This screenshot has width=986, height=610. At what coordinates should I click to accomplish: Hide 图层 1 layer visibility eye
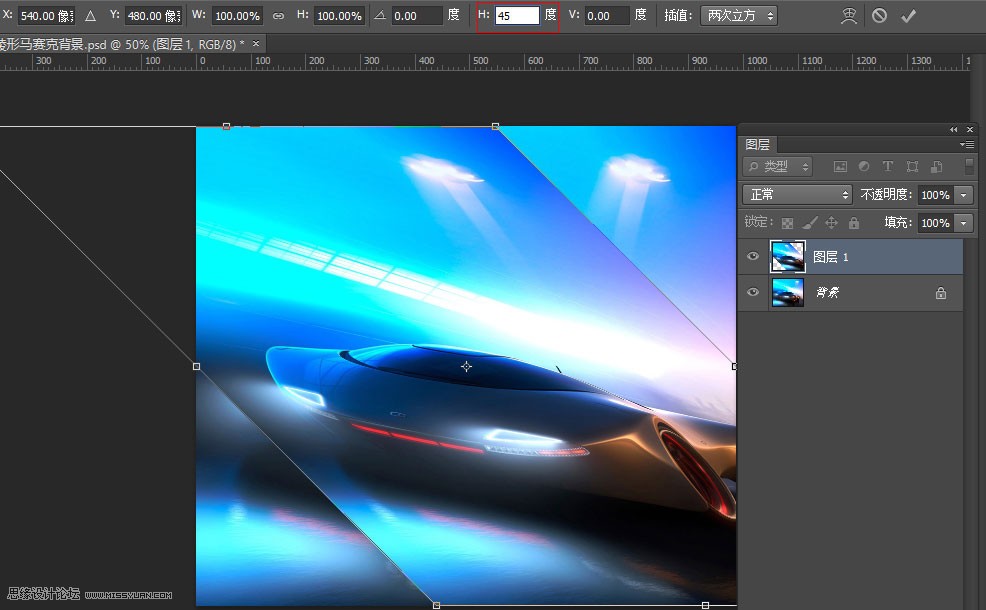click(x=753, y=256)
